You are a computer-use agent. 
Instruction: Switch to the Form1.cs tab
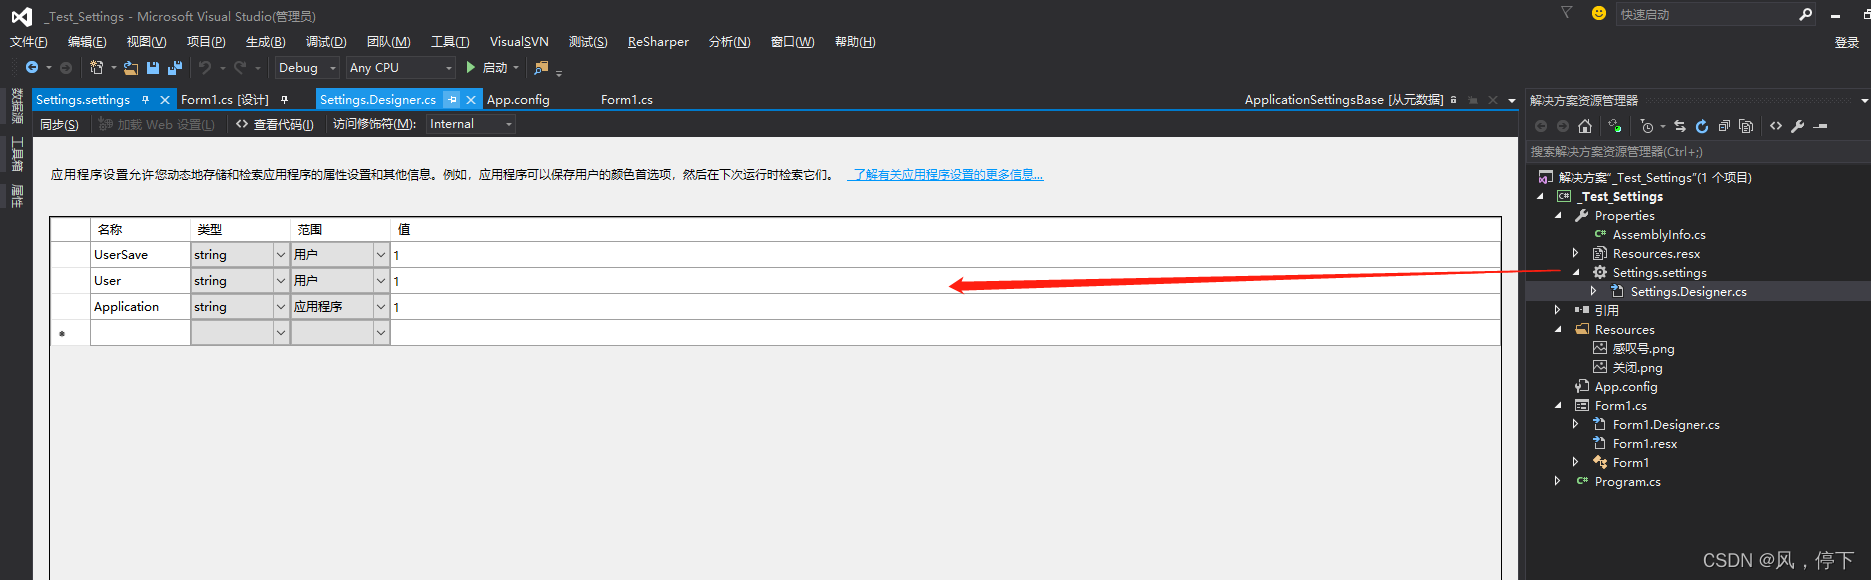627,100
